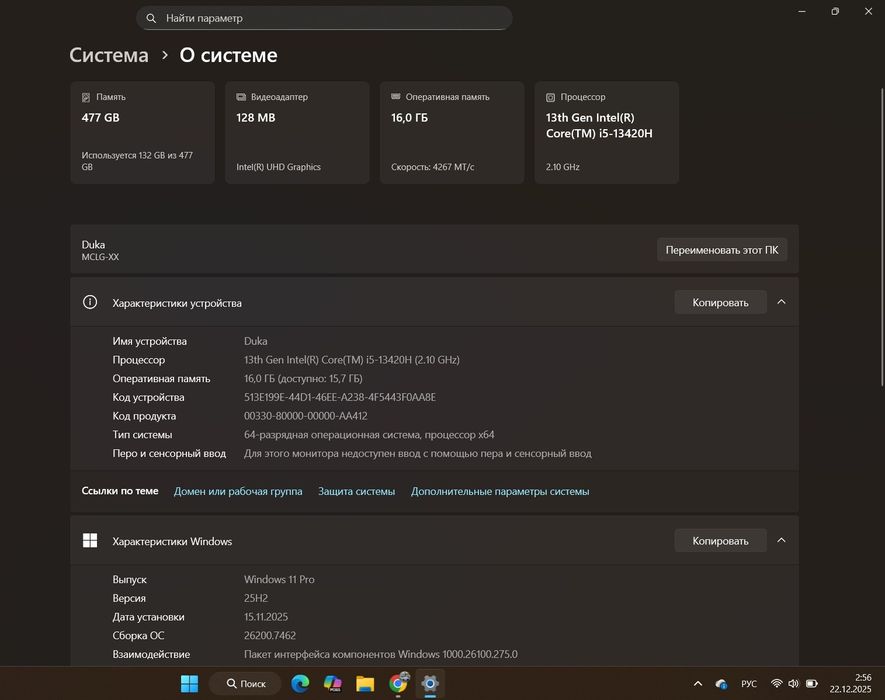The width and height of the screenshot is (885, 700).
Task: Collapse the device specifications section
Action: point(781,302)
